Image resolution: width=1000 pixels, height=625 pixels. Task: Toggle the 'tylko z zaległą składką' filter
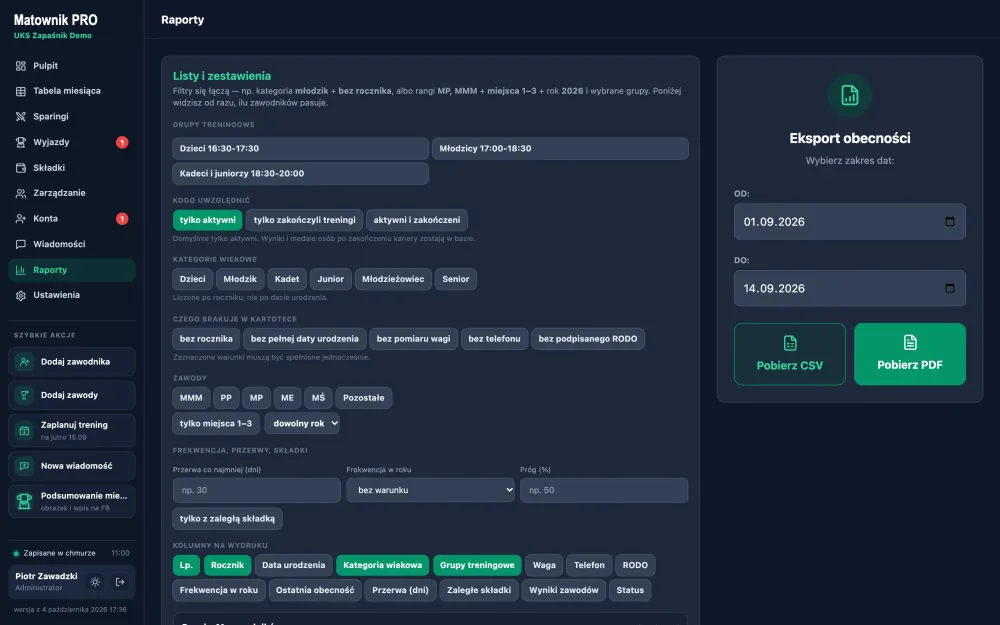[227, 518]
